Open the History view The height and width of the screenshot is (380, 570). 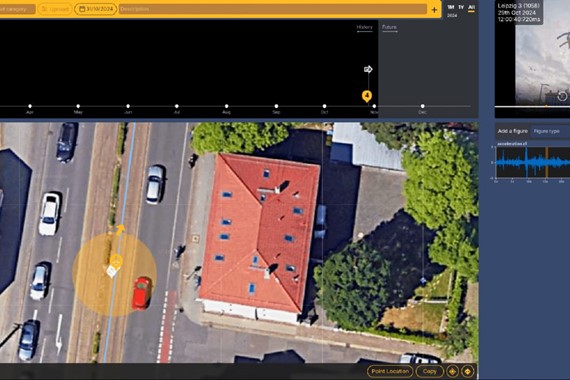click(x=364, y=27)
